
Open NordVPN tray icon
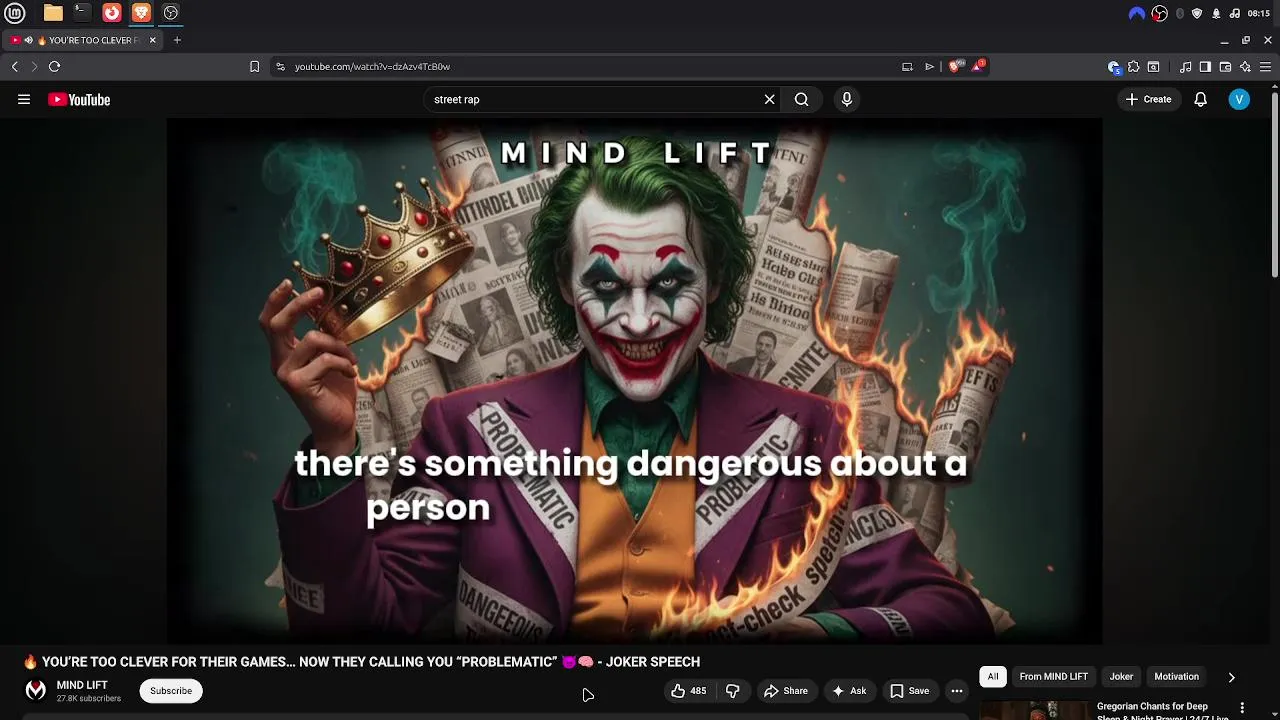click(x=1136, y=13)
